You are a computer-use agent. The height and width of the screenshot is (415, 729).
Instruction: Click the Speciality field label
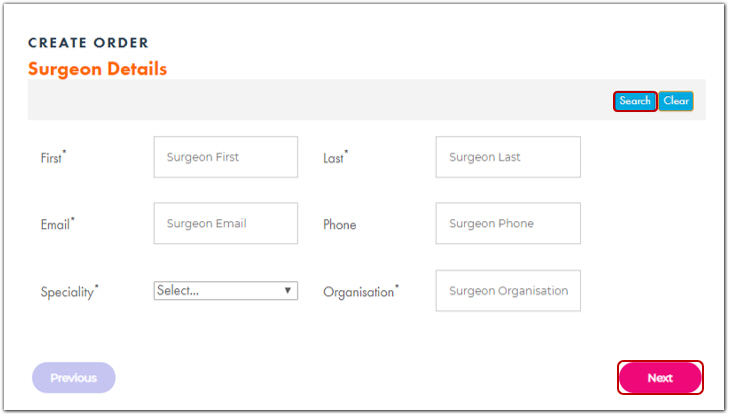coord(68,292)
